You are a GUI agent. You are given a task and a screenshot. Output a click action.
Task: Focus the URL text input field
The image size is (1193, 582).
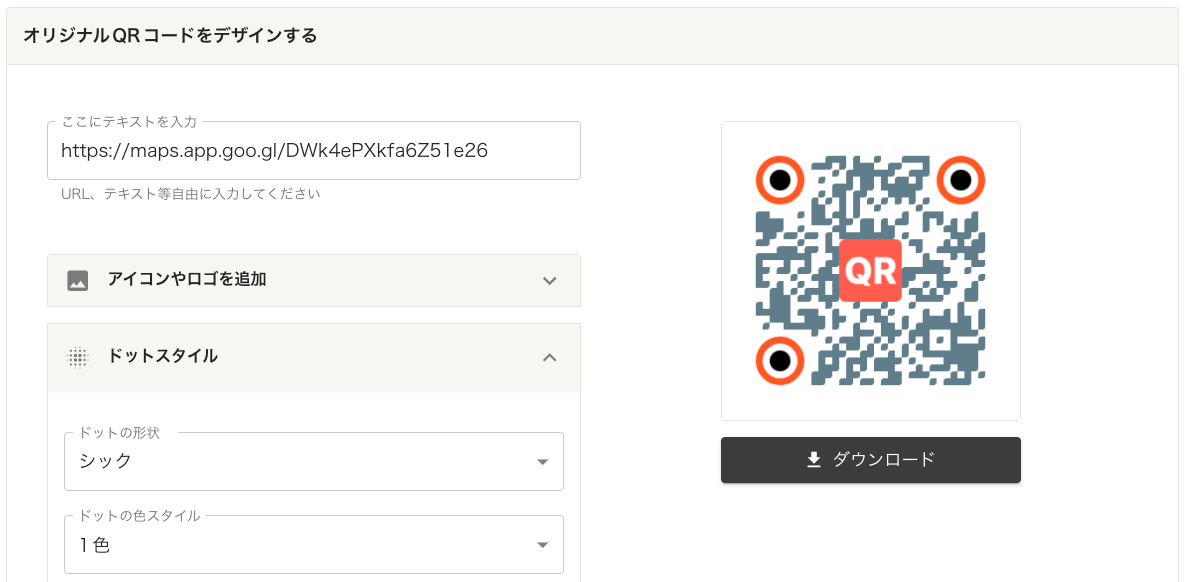coord(313,151)
